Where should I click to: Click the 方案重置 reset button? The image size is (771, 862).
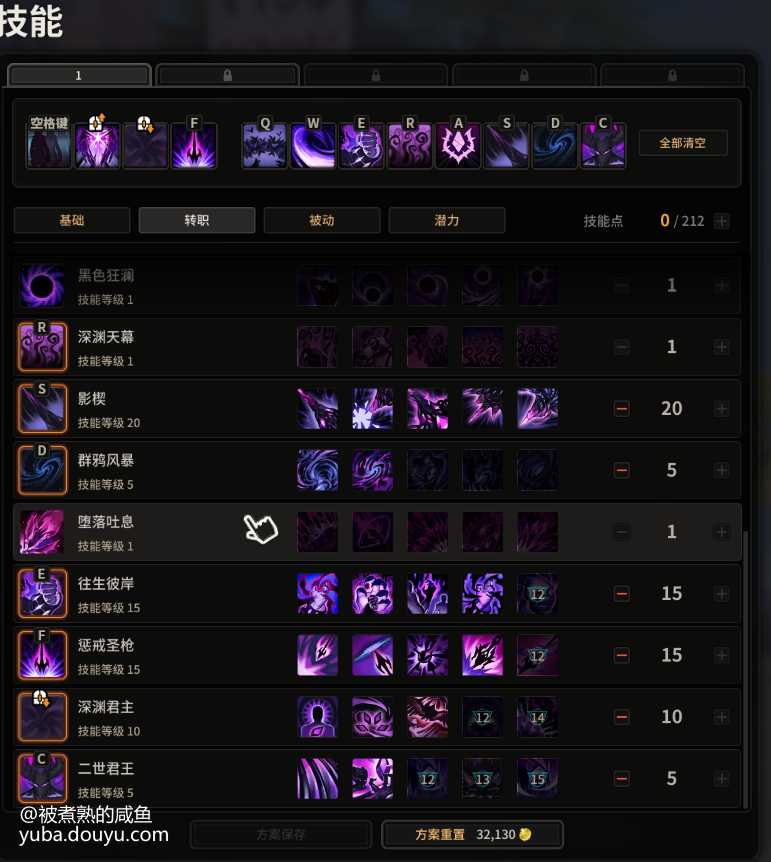(472, 835)
